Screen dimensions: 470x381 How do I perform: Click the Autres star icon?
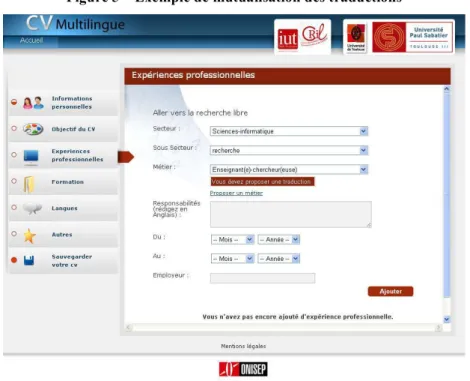point(29,236)
